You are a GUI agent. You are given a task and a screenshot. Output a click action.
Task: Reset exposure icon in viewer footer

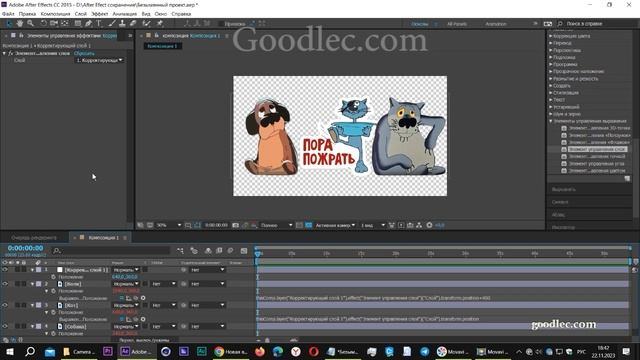click(429, 225)
